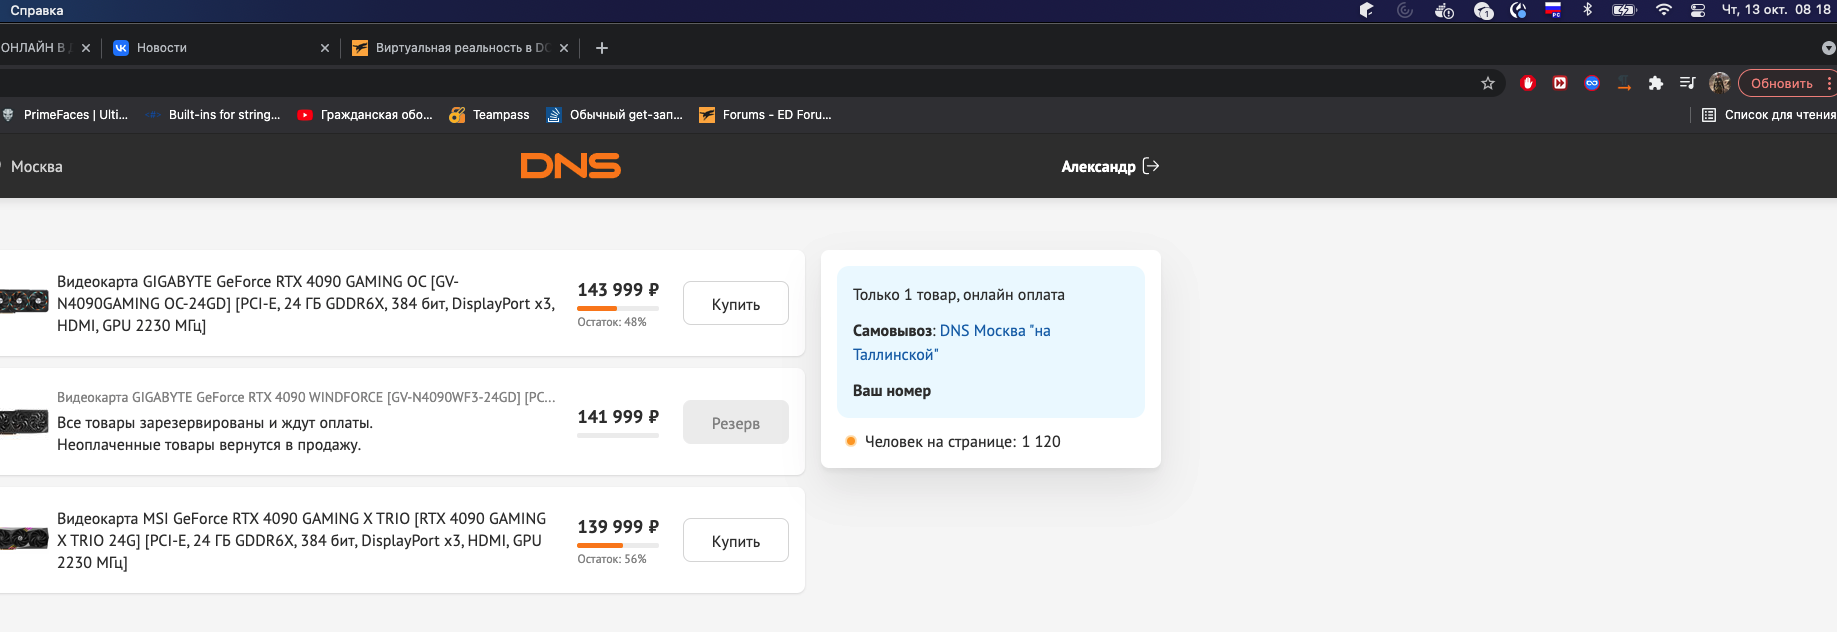Open the Teampass bookmark
This screenshot has height=632, width=1837.
click(x=489, y=115)
